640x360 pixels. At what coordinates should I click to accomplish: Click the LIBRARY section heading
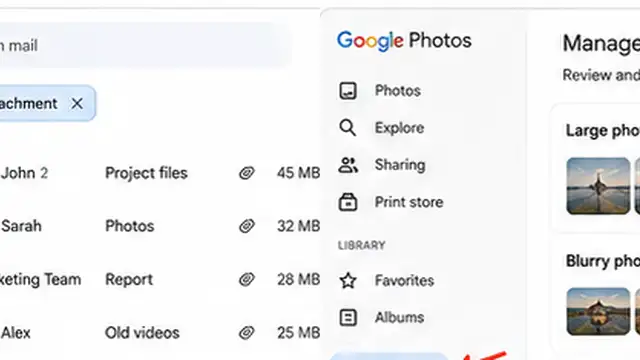pos(362,245)
